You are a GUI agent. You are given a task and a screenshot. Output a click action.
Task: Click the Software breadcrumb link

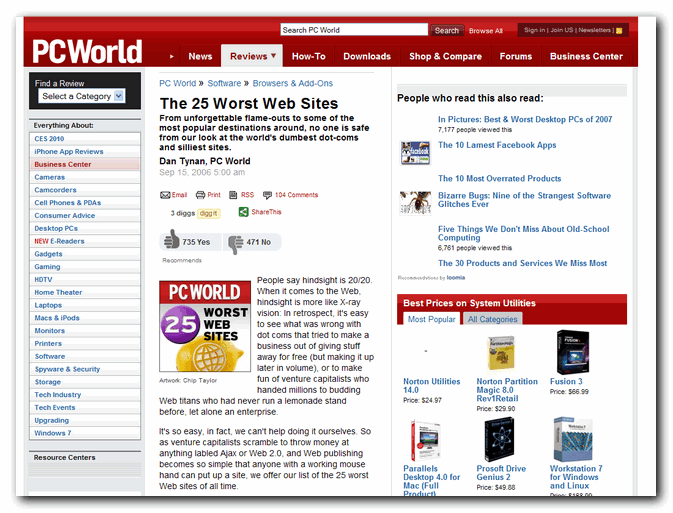[x=224, y=83]
